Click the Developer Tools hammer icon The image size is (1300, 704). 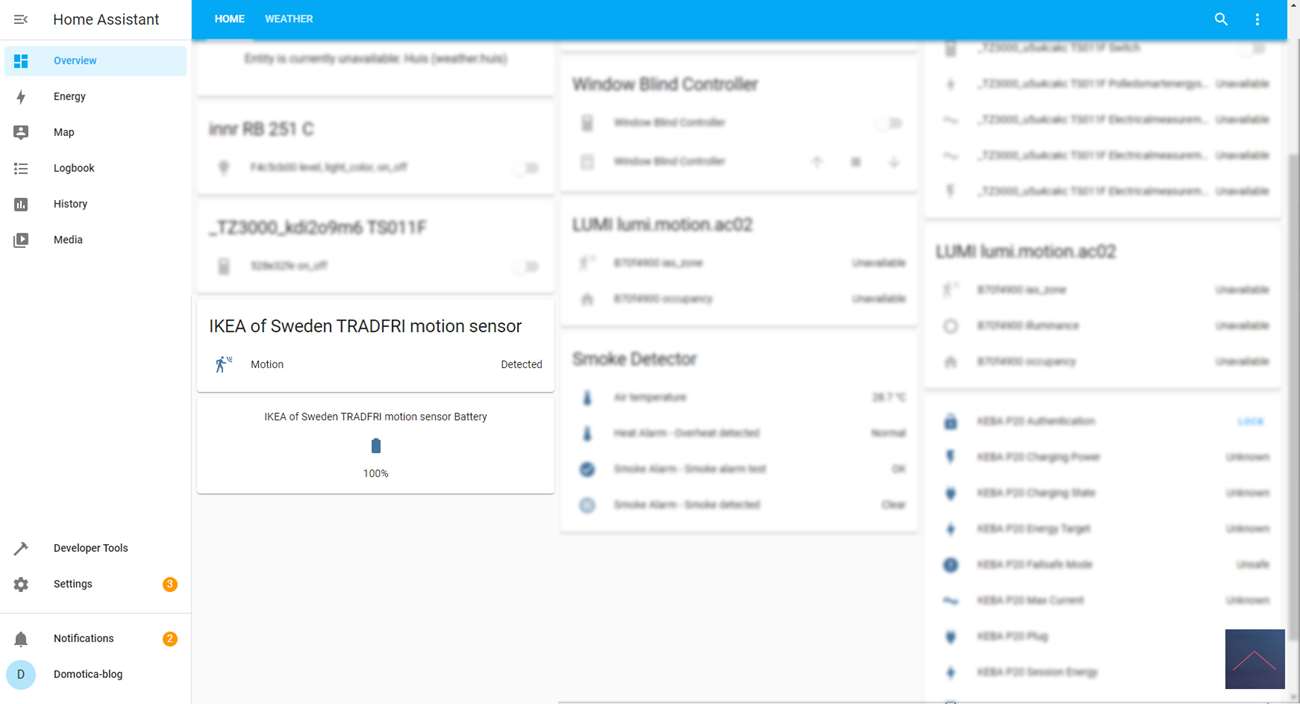[21, 548]
